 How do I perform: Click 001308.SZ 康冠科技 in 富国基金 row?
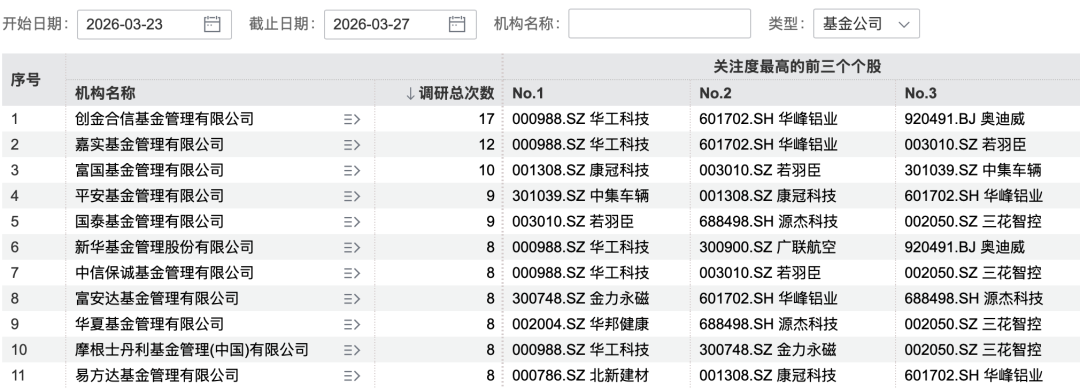(581, 170)
